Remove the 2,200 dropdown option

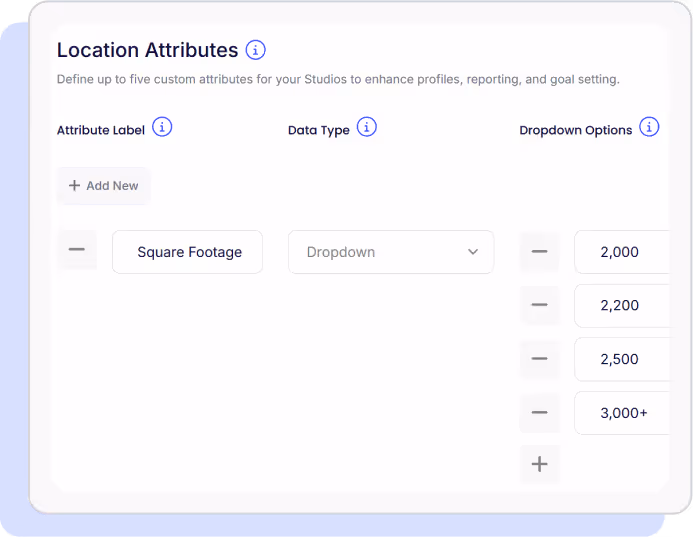pyautogui.click(x=540, y=305)
